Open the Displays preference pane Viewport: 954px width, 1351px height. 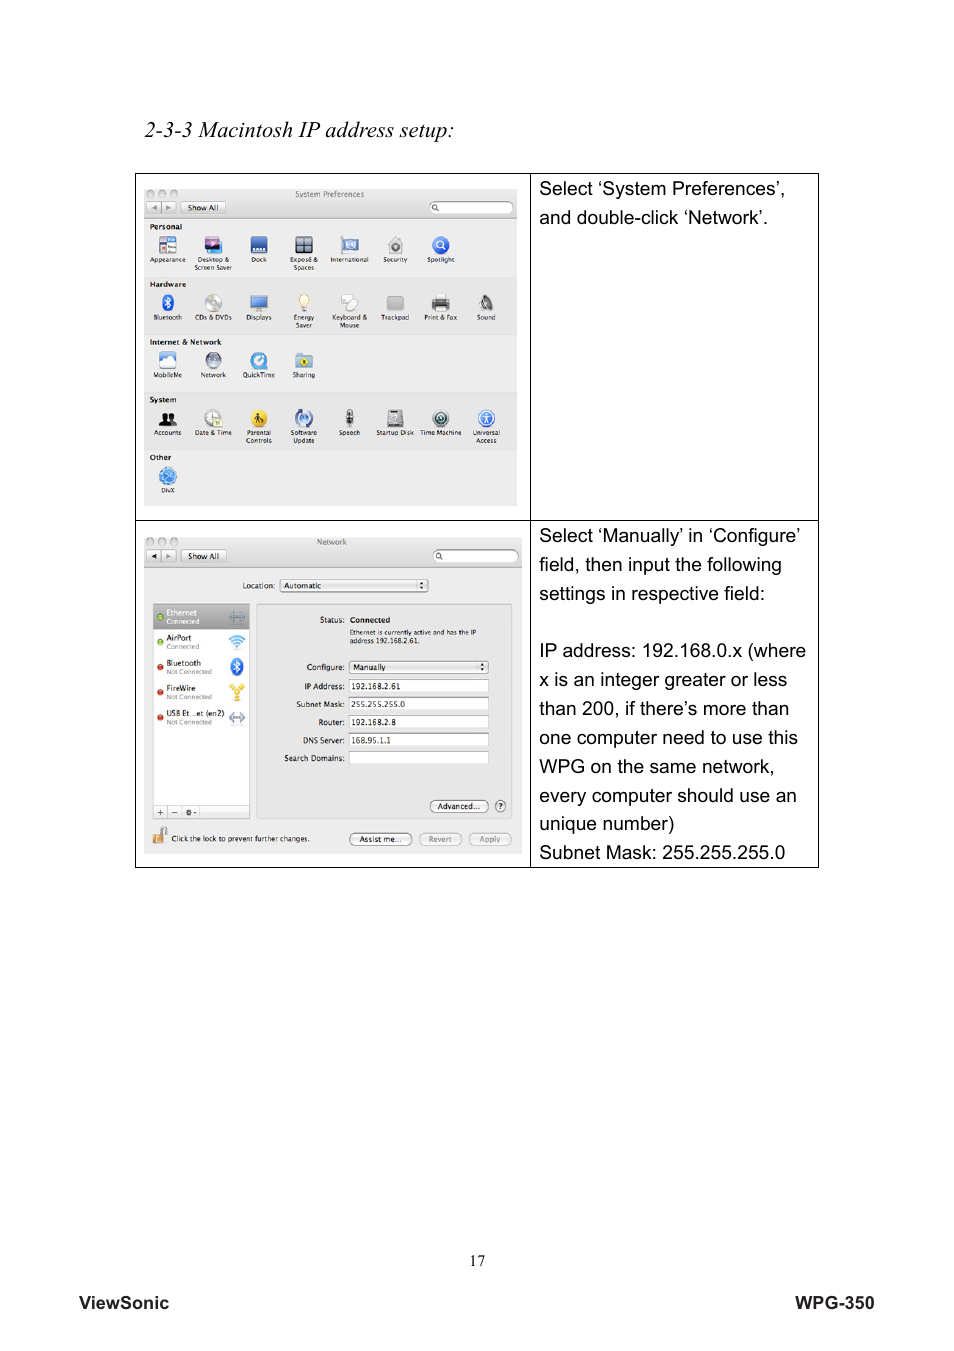tap(259, 307)
